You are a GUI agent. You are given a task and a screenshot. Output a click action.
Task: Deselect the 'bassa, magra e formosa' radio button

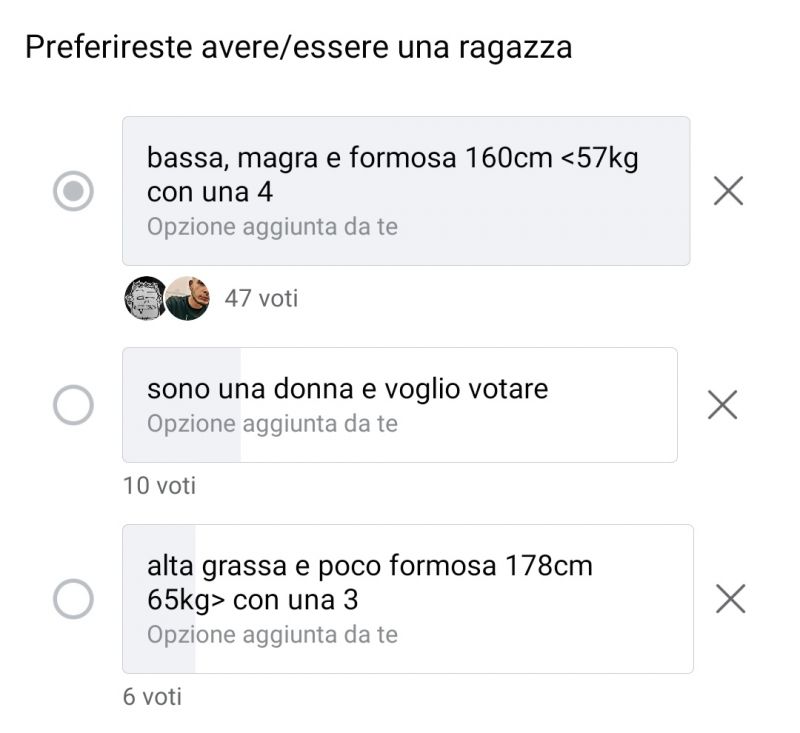coord(73,191)
